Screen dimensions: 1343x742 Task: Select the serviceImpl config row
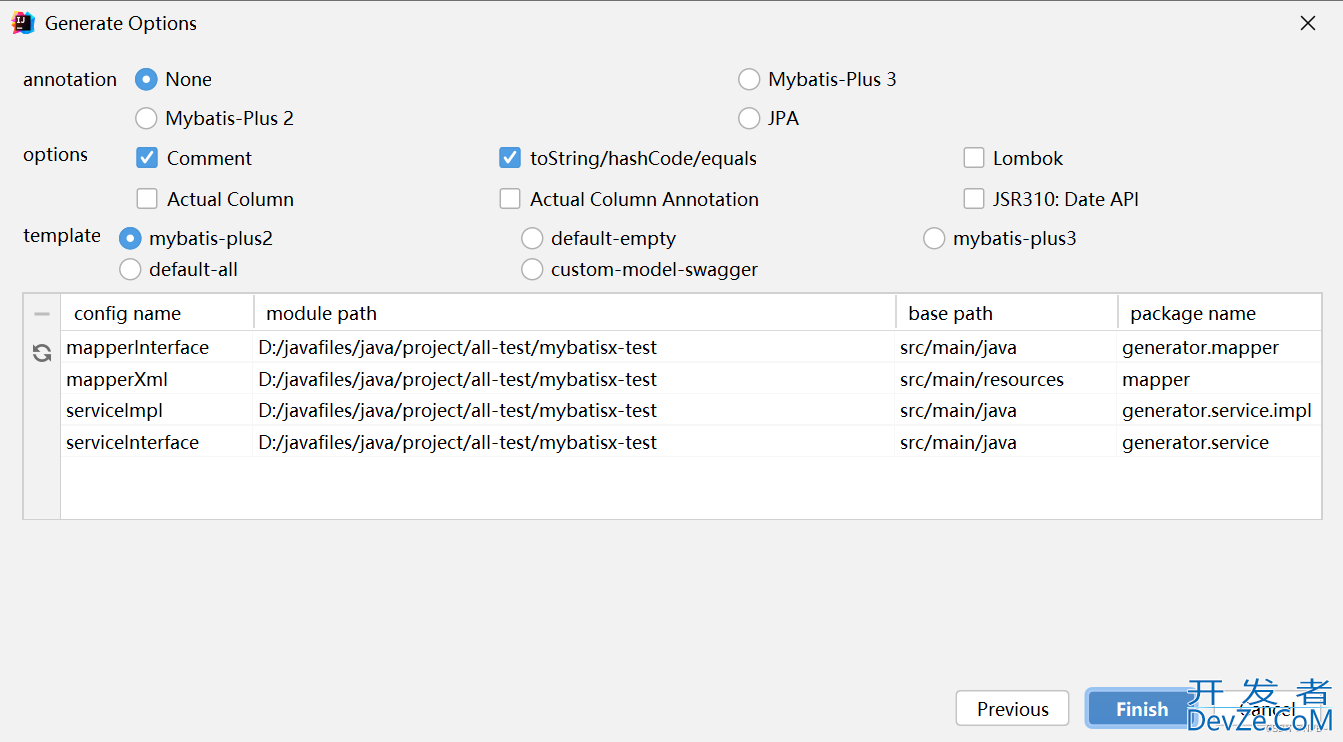click(691, 410)
